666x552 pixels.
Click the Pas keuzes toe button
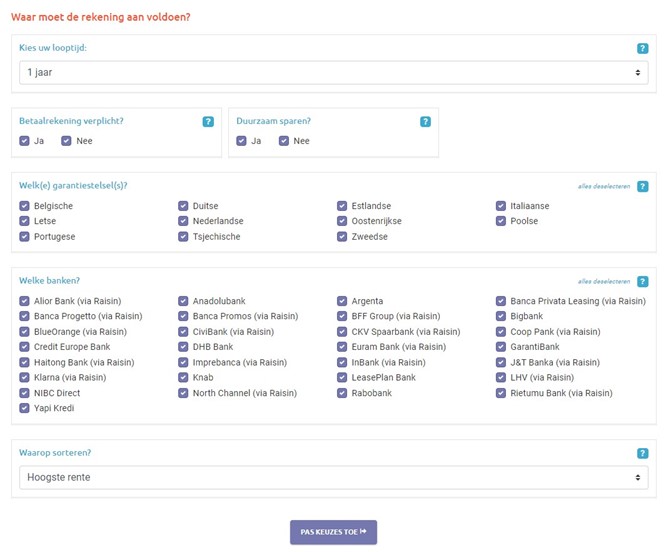333,532
